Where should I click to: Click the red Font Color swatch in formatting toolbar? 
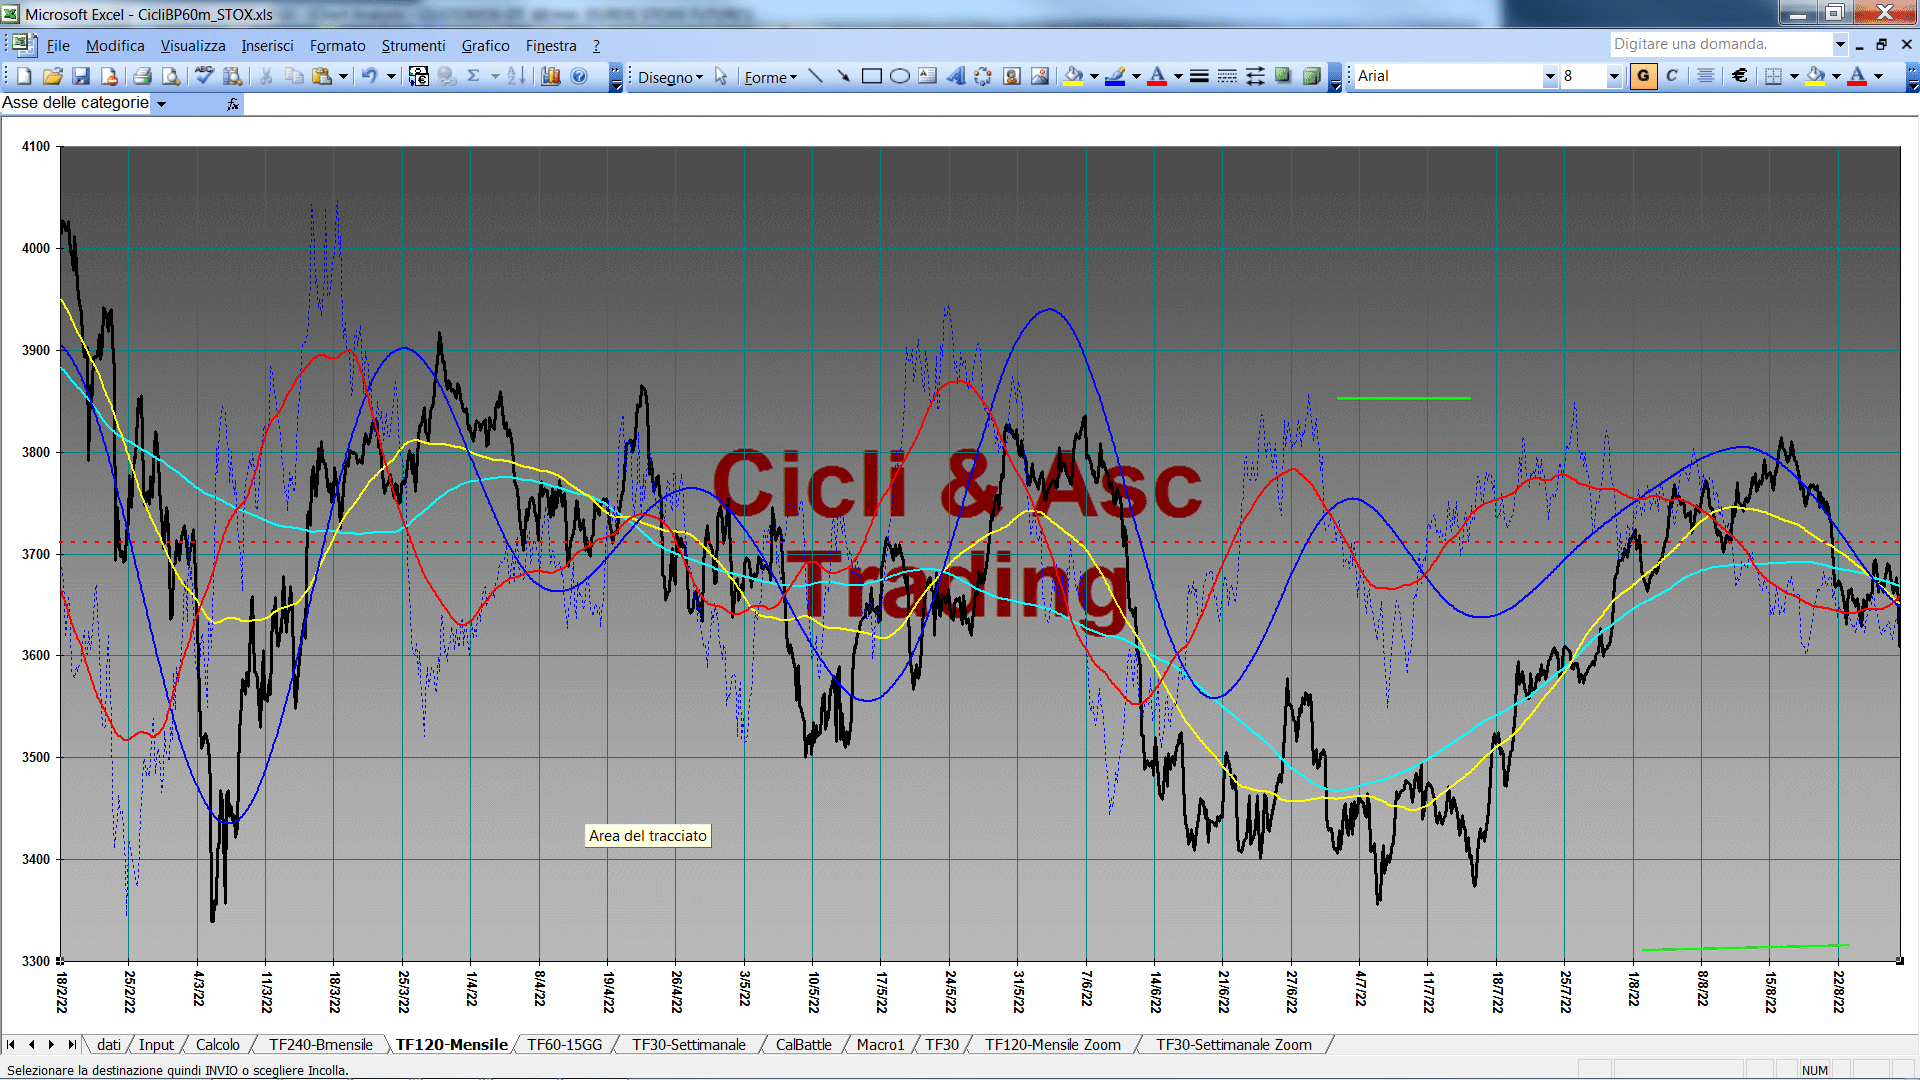point(1857,76)
